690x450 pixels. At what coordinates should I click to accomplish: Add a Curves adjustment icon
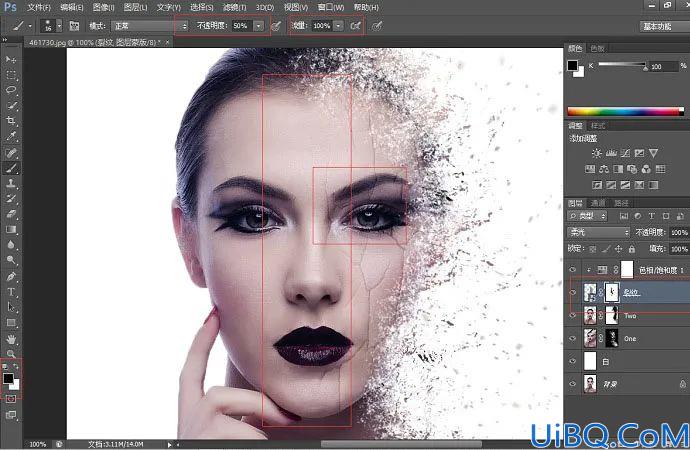[625, 153]
